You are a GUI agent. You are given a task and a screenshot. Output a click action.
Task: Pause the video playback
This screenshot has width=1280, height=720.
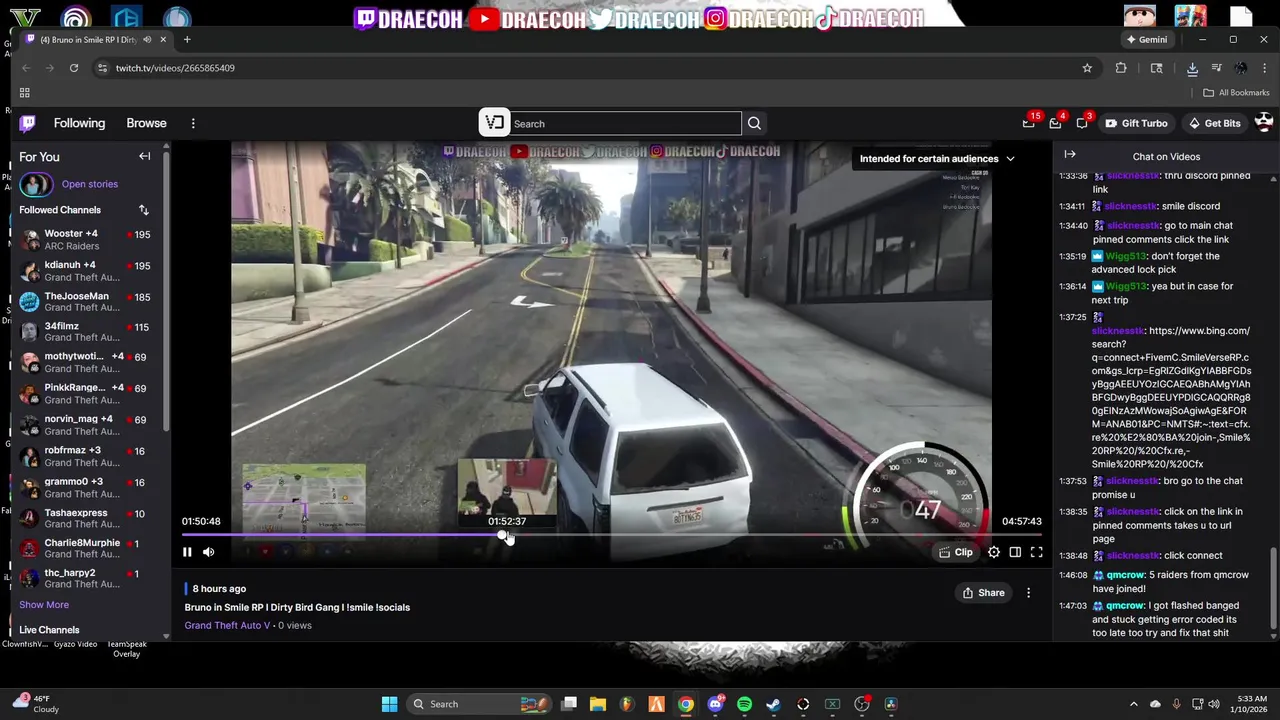point(187,552)
